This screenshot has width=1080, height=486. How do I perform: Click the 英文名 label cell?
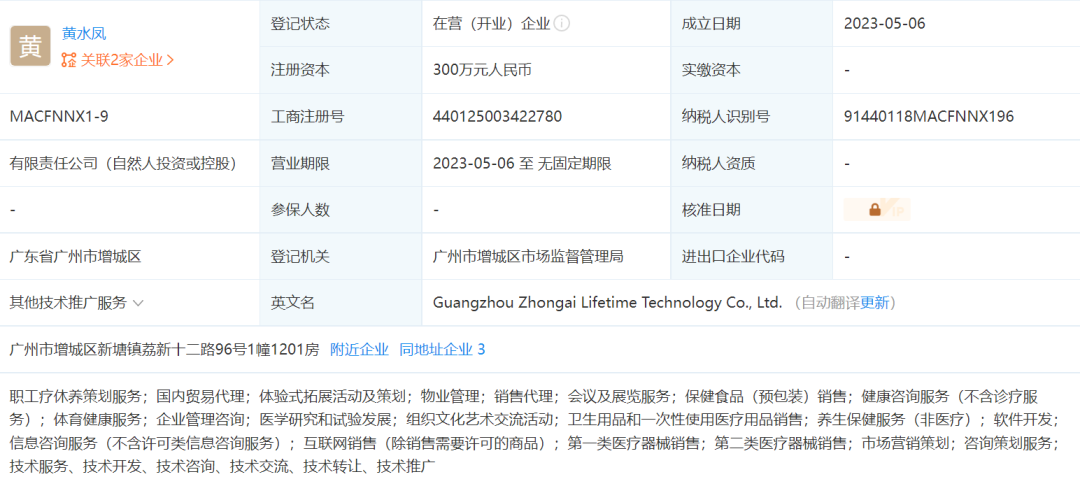click(x=340, y=303)
